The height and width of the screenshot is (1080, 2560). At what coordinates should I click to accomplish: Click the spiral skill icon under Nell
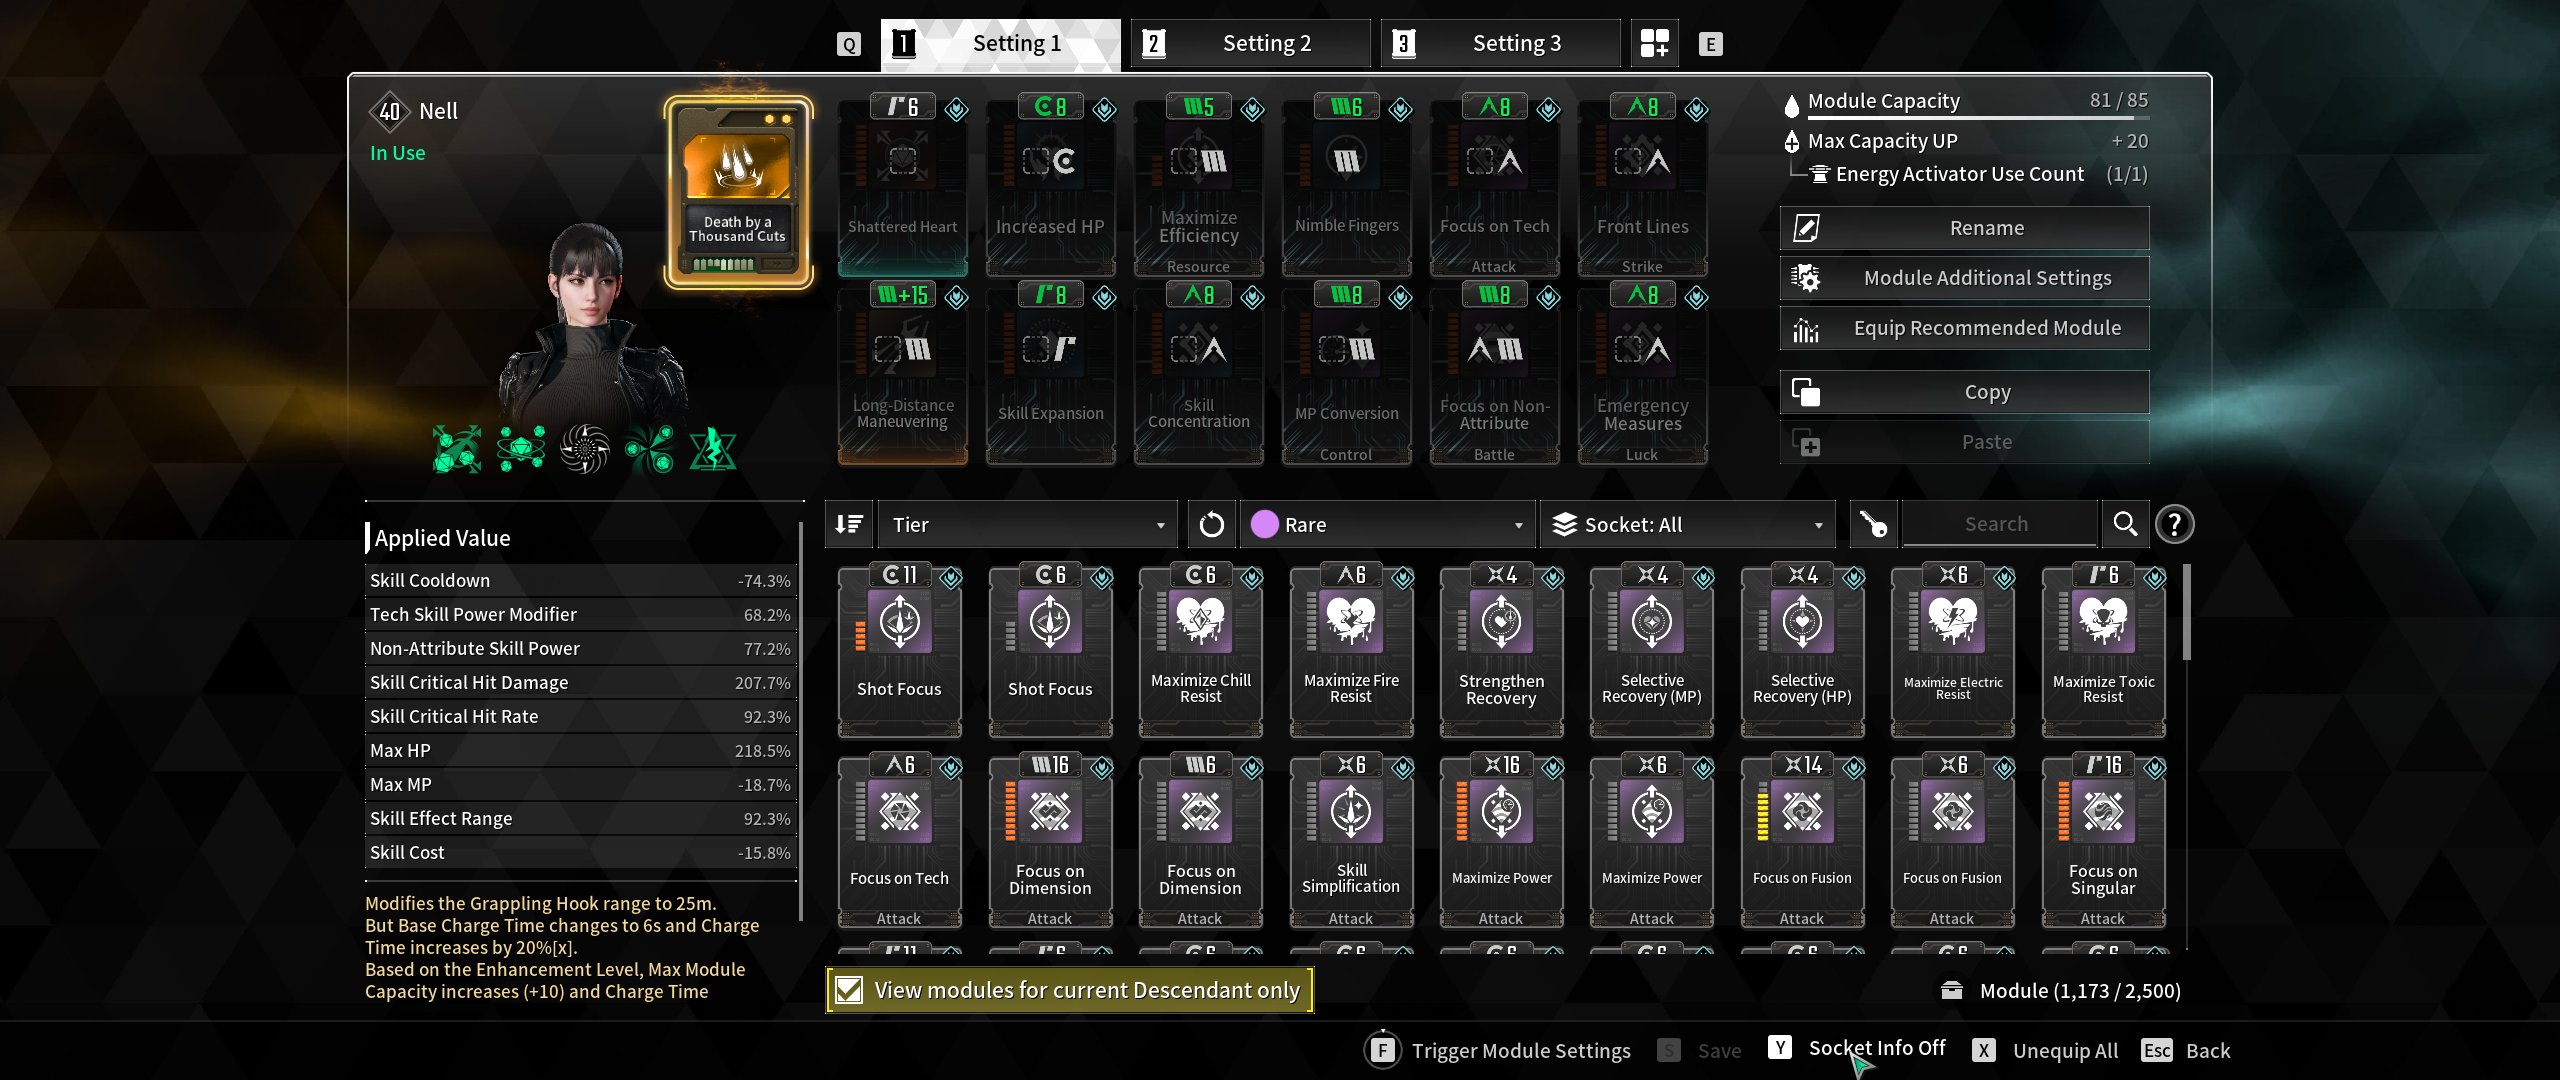(585, 449)
